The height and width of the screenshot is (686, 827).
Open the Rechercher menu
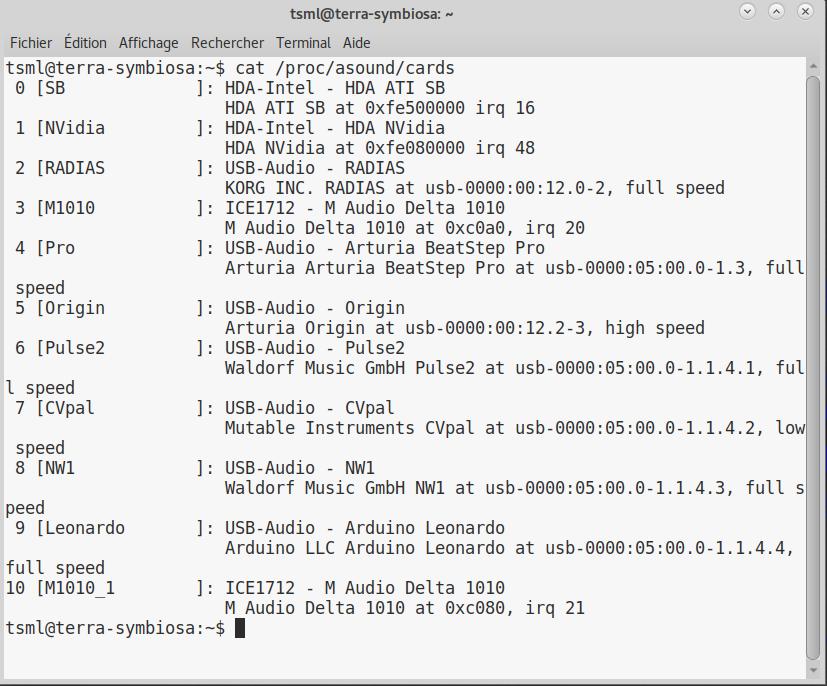click(227, 43)
